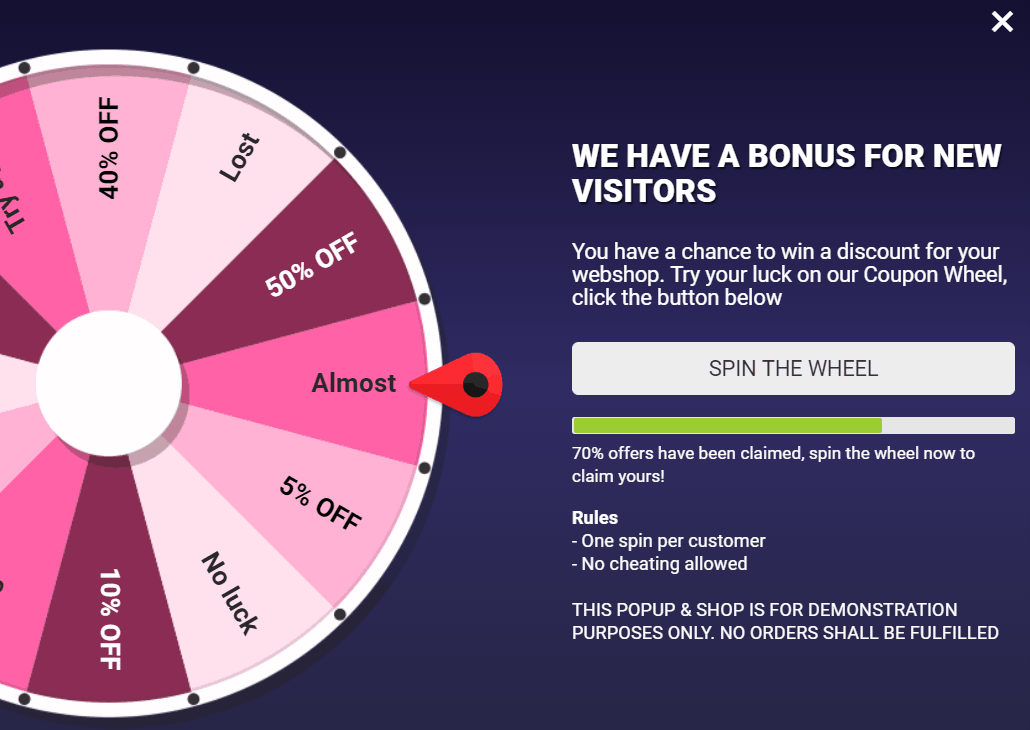Click the 'One spin per customer' rule

tap(669, 541)
